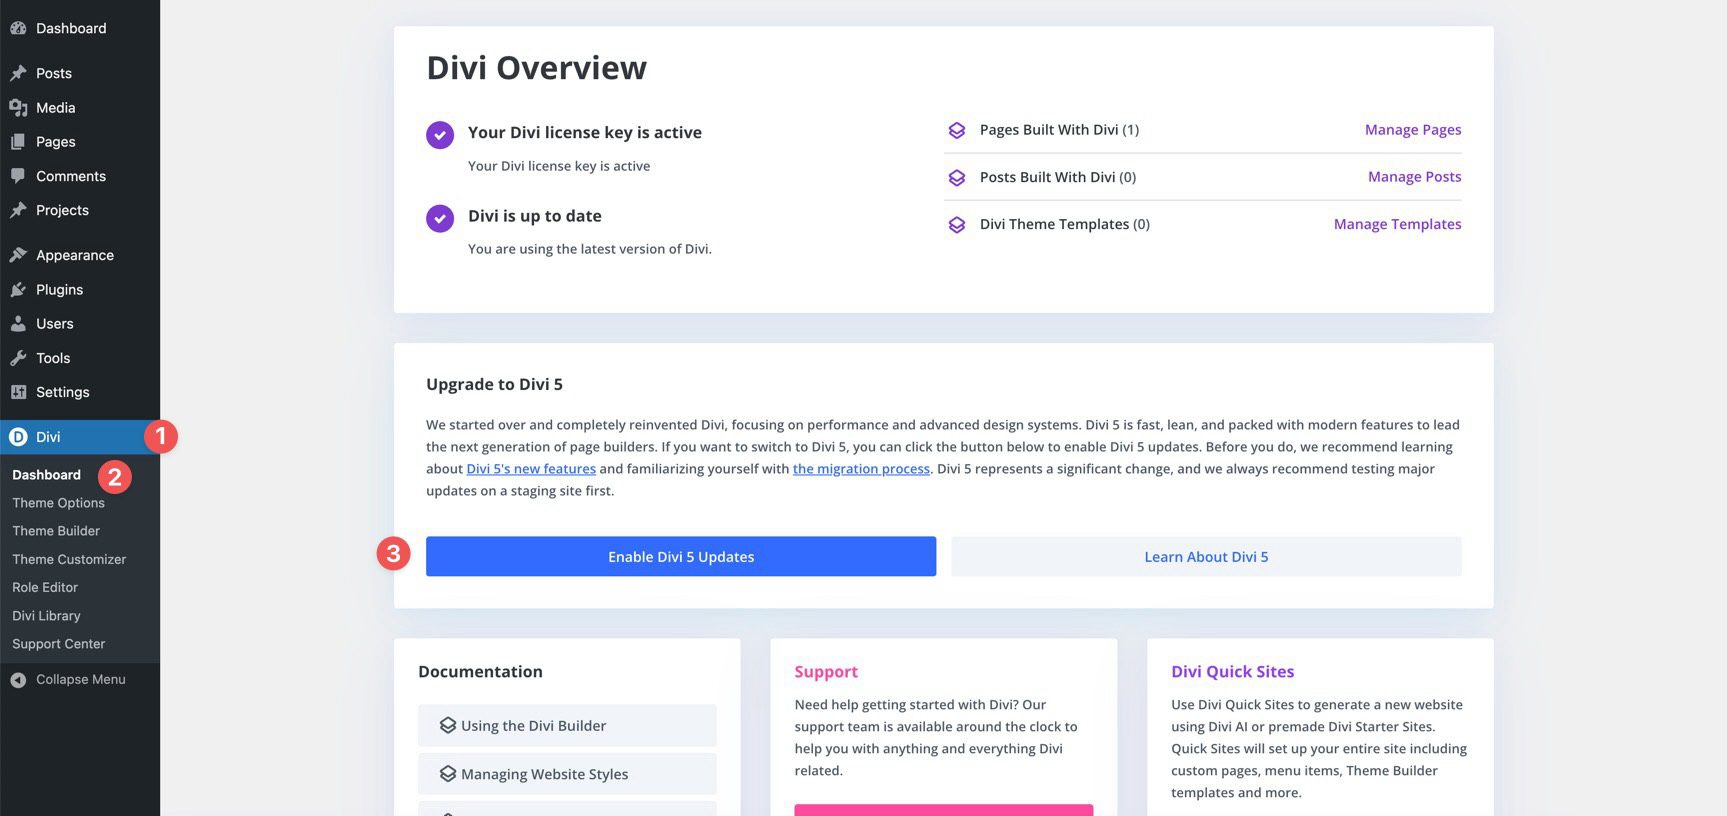Open the Plugins menu item
1727x816 pixels.
click(x=80, y=289)
